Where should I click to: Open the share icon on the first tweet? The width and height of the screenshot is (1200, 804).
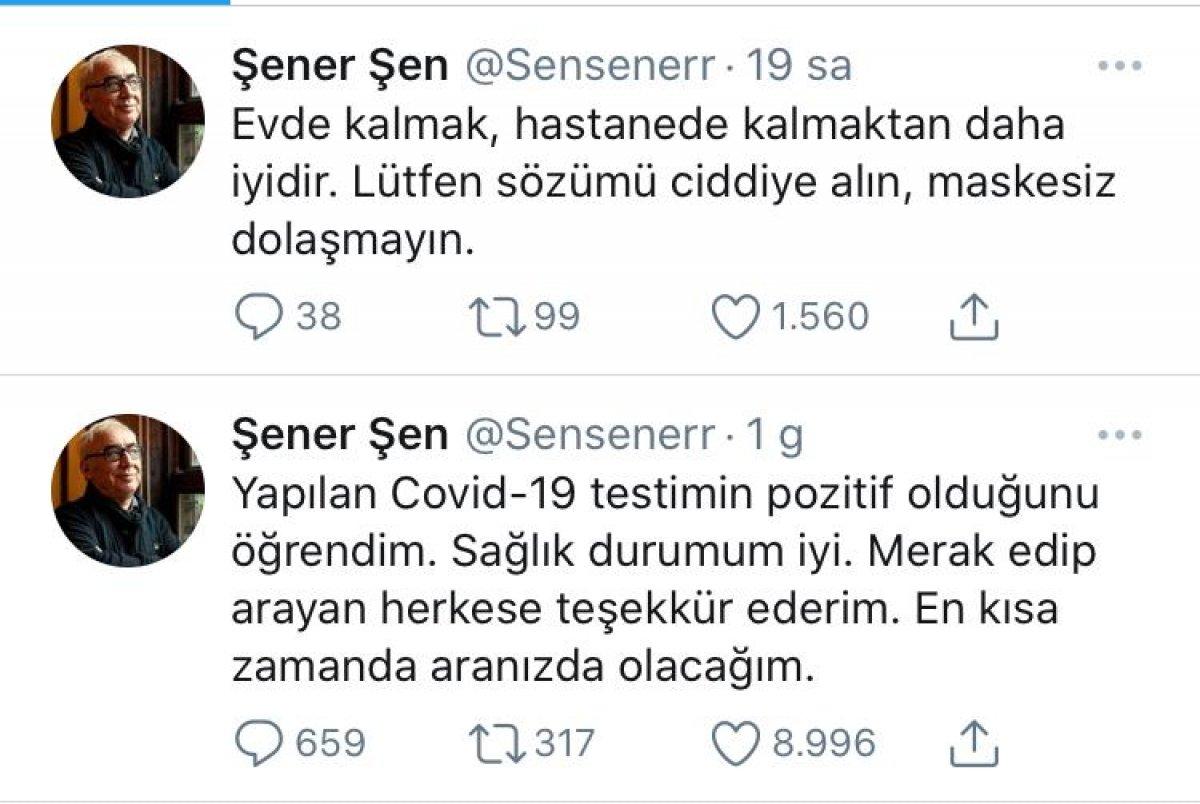(x=975, y=315)
